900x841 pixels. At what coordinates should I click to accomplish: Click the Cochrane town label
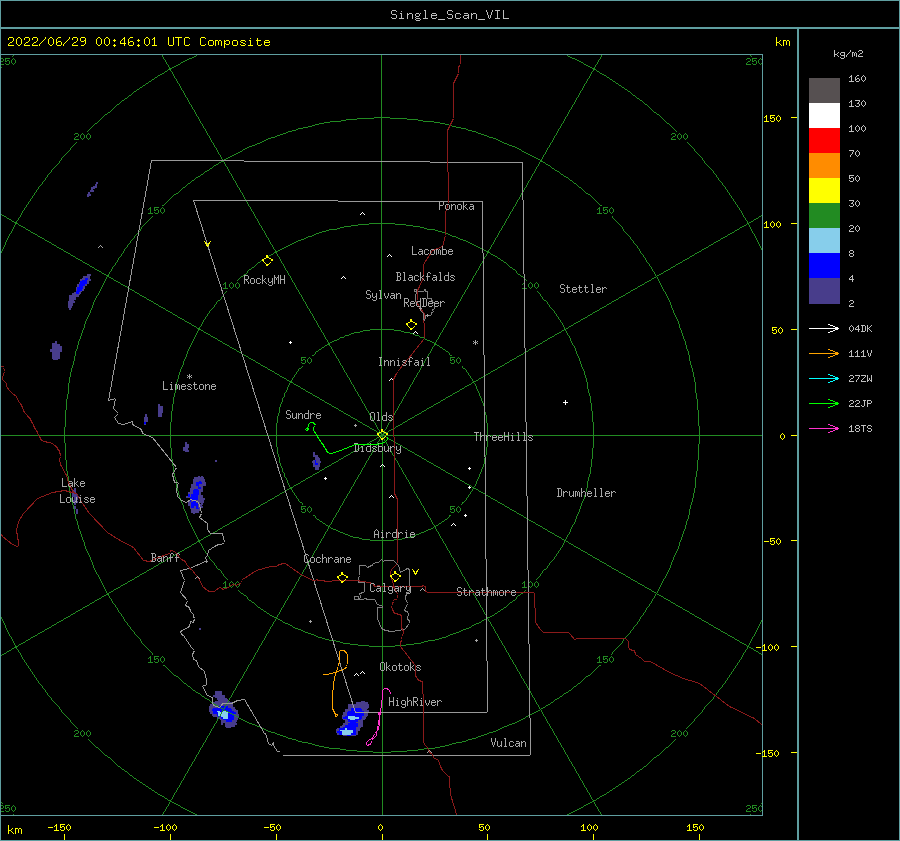pyautogui.click(x=327, y=559)
